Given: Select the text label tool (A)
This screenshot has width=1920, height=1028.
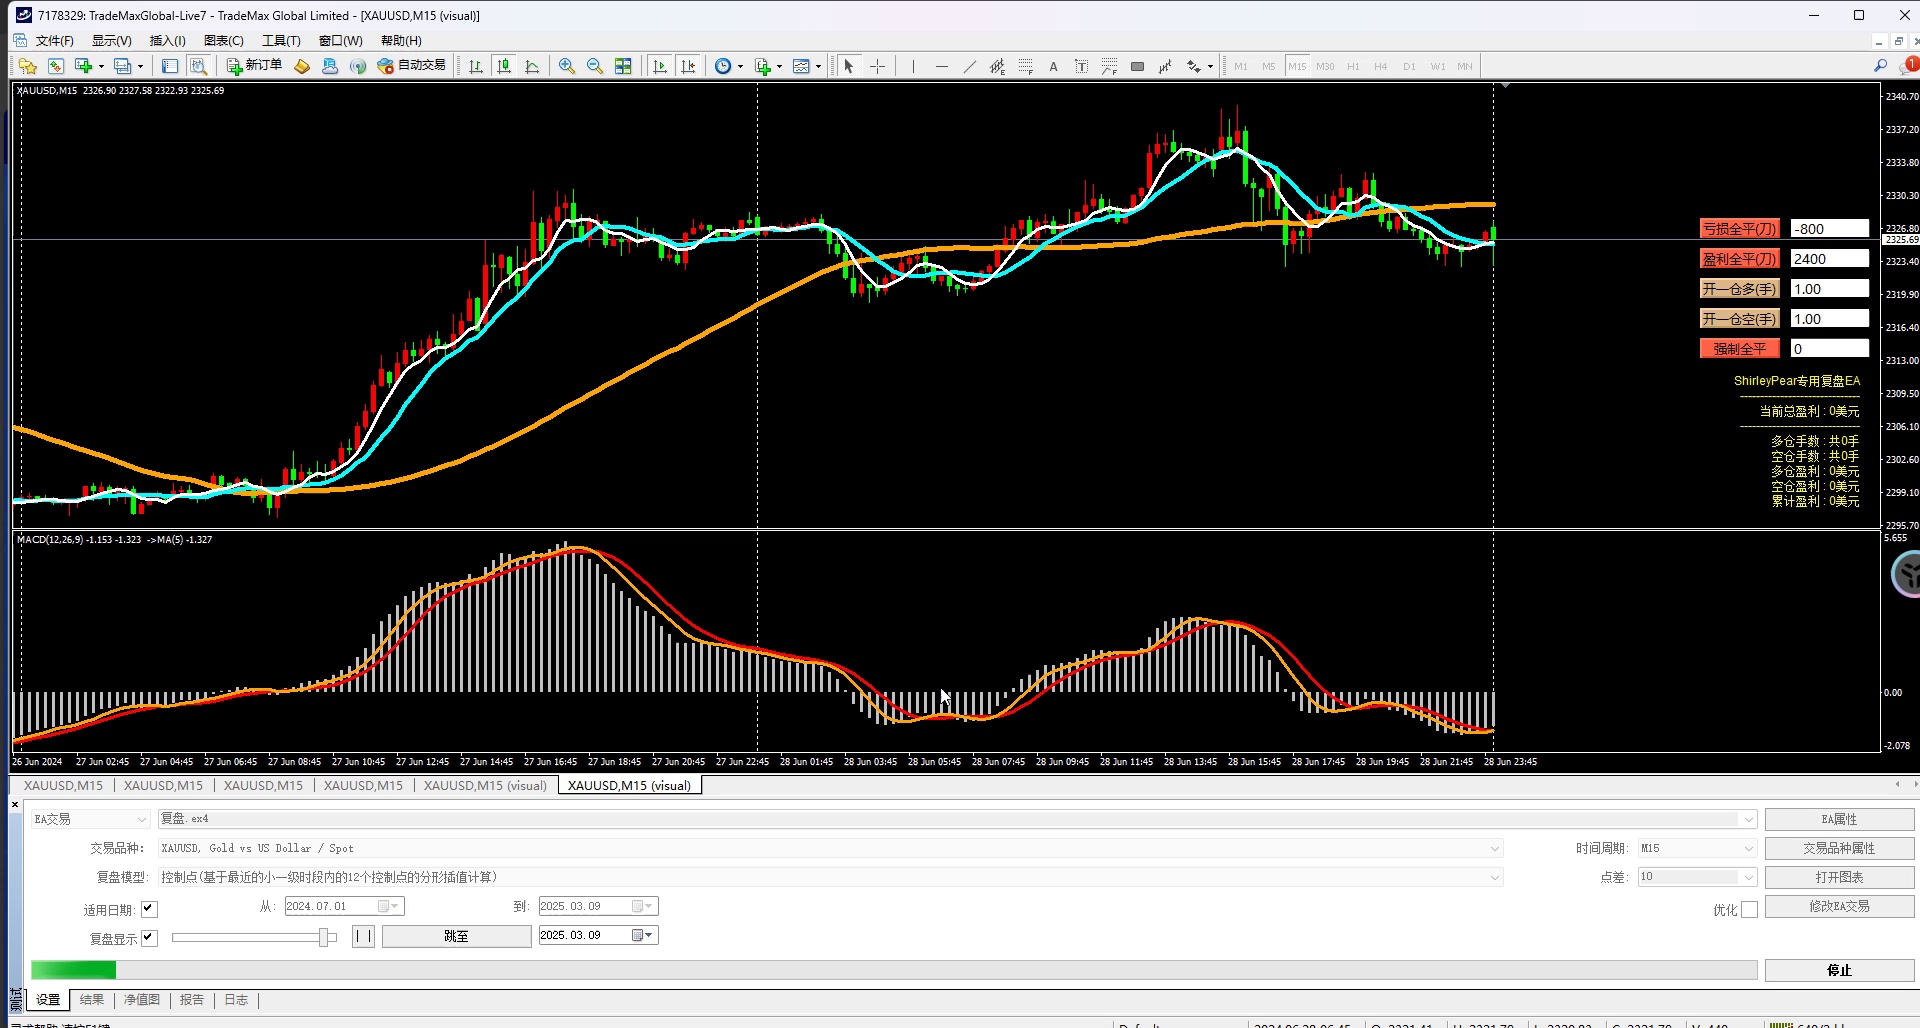Looking at the screenshot, I should (1053, 67).
